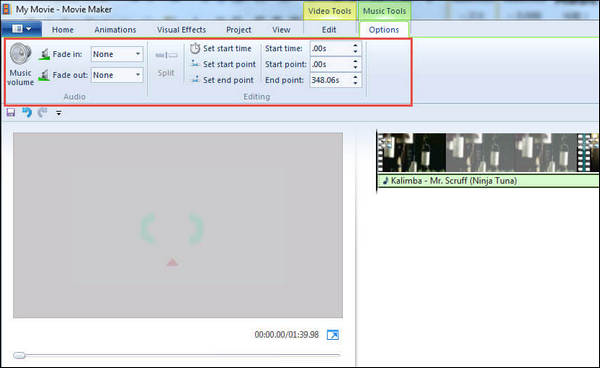The image size is (600, 368).
Task: Click the preview monitor area
Action: click(x=178, y=225)
